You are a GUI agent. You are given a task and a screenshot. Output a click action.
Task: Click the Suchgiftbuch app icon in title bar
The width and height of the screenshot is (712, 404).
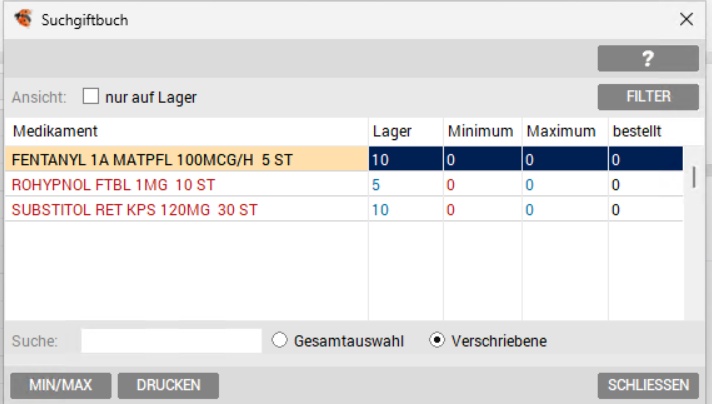point(21,19)
